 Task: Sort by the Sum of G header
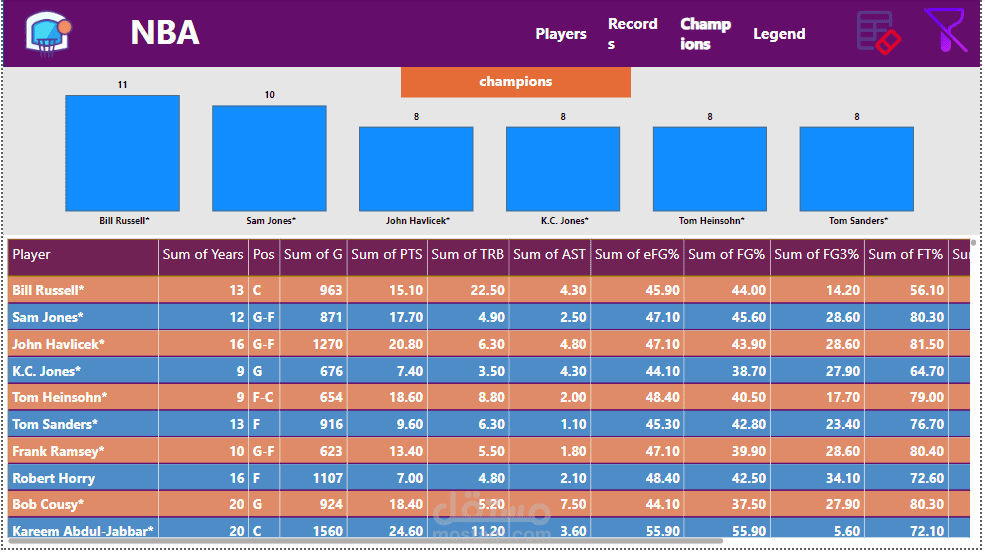click(x=313, y=256)
